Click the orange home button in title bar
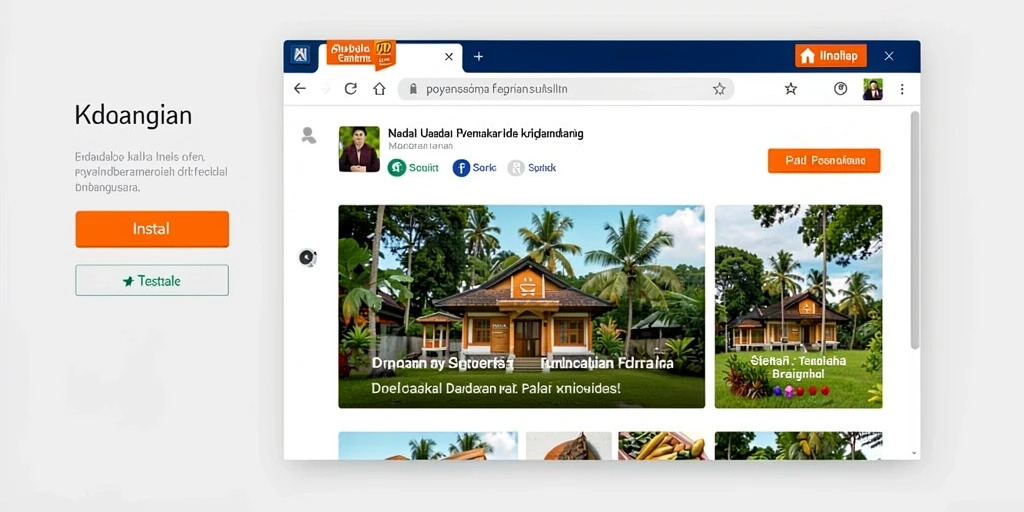 click(x=831, y=56)
